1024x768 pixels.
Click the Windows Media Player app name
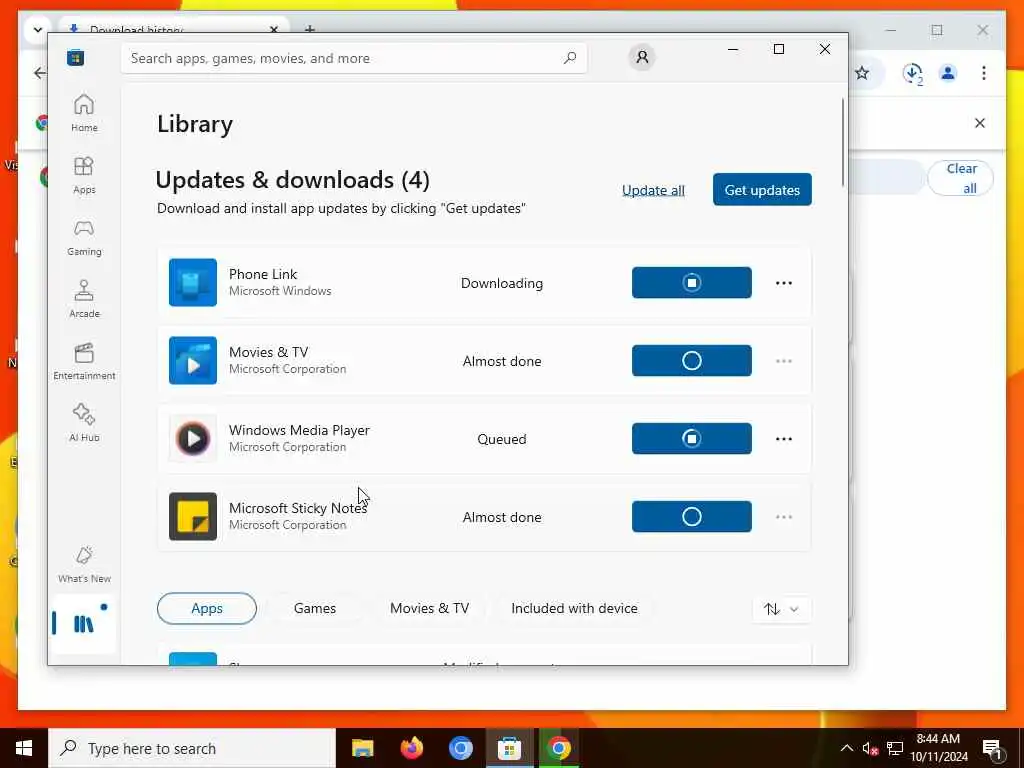point(299,430)
